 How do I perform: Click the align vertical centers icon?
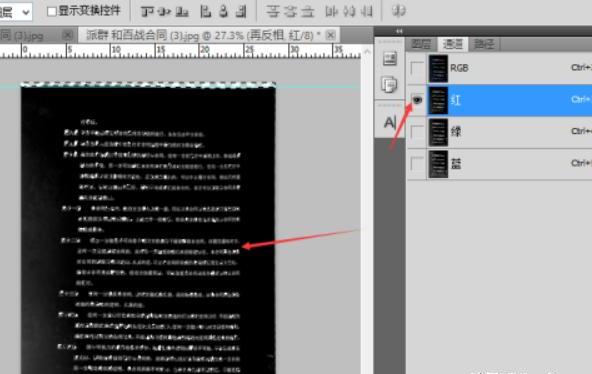click(165, 12)
